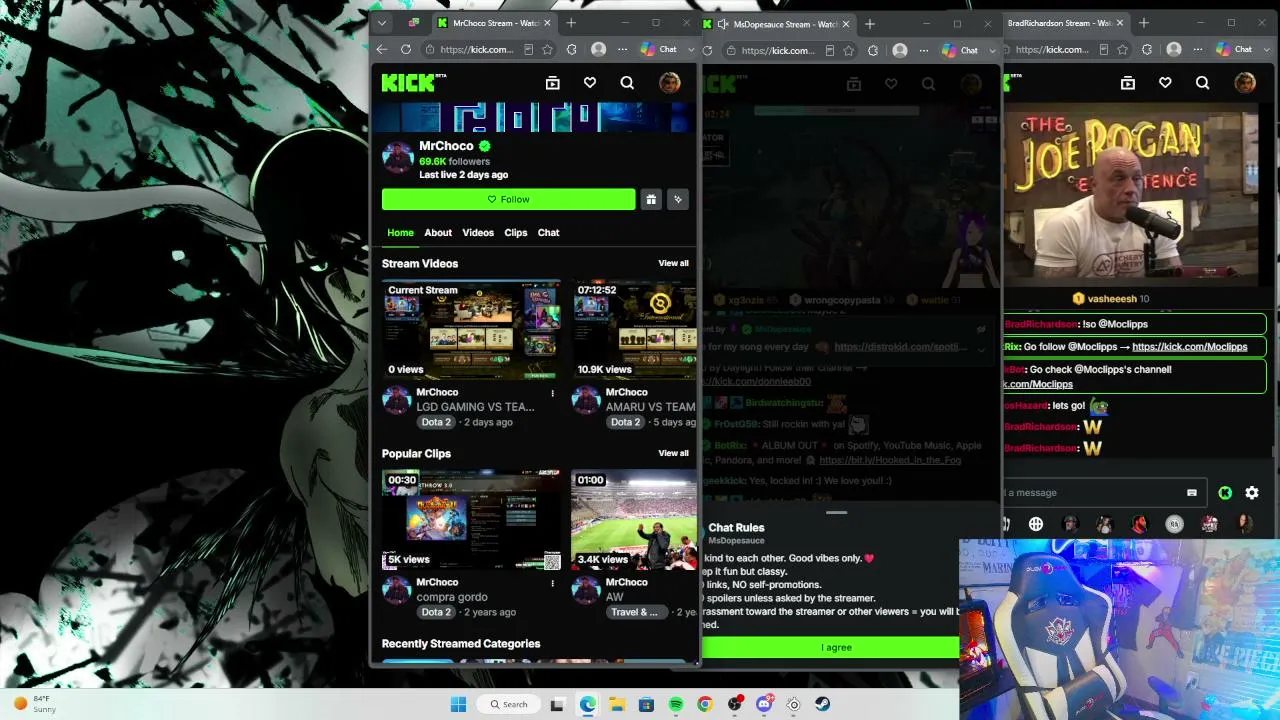
Task: Open Discord from the taskbar
Action: [x=764, y=704]
